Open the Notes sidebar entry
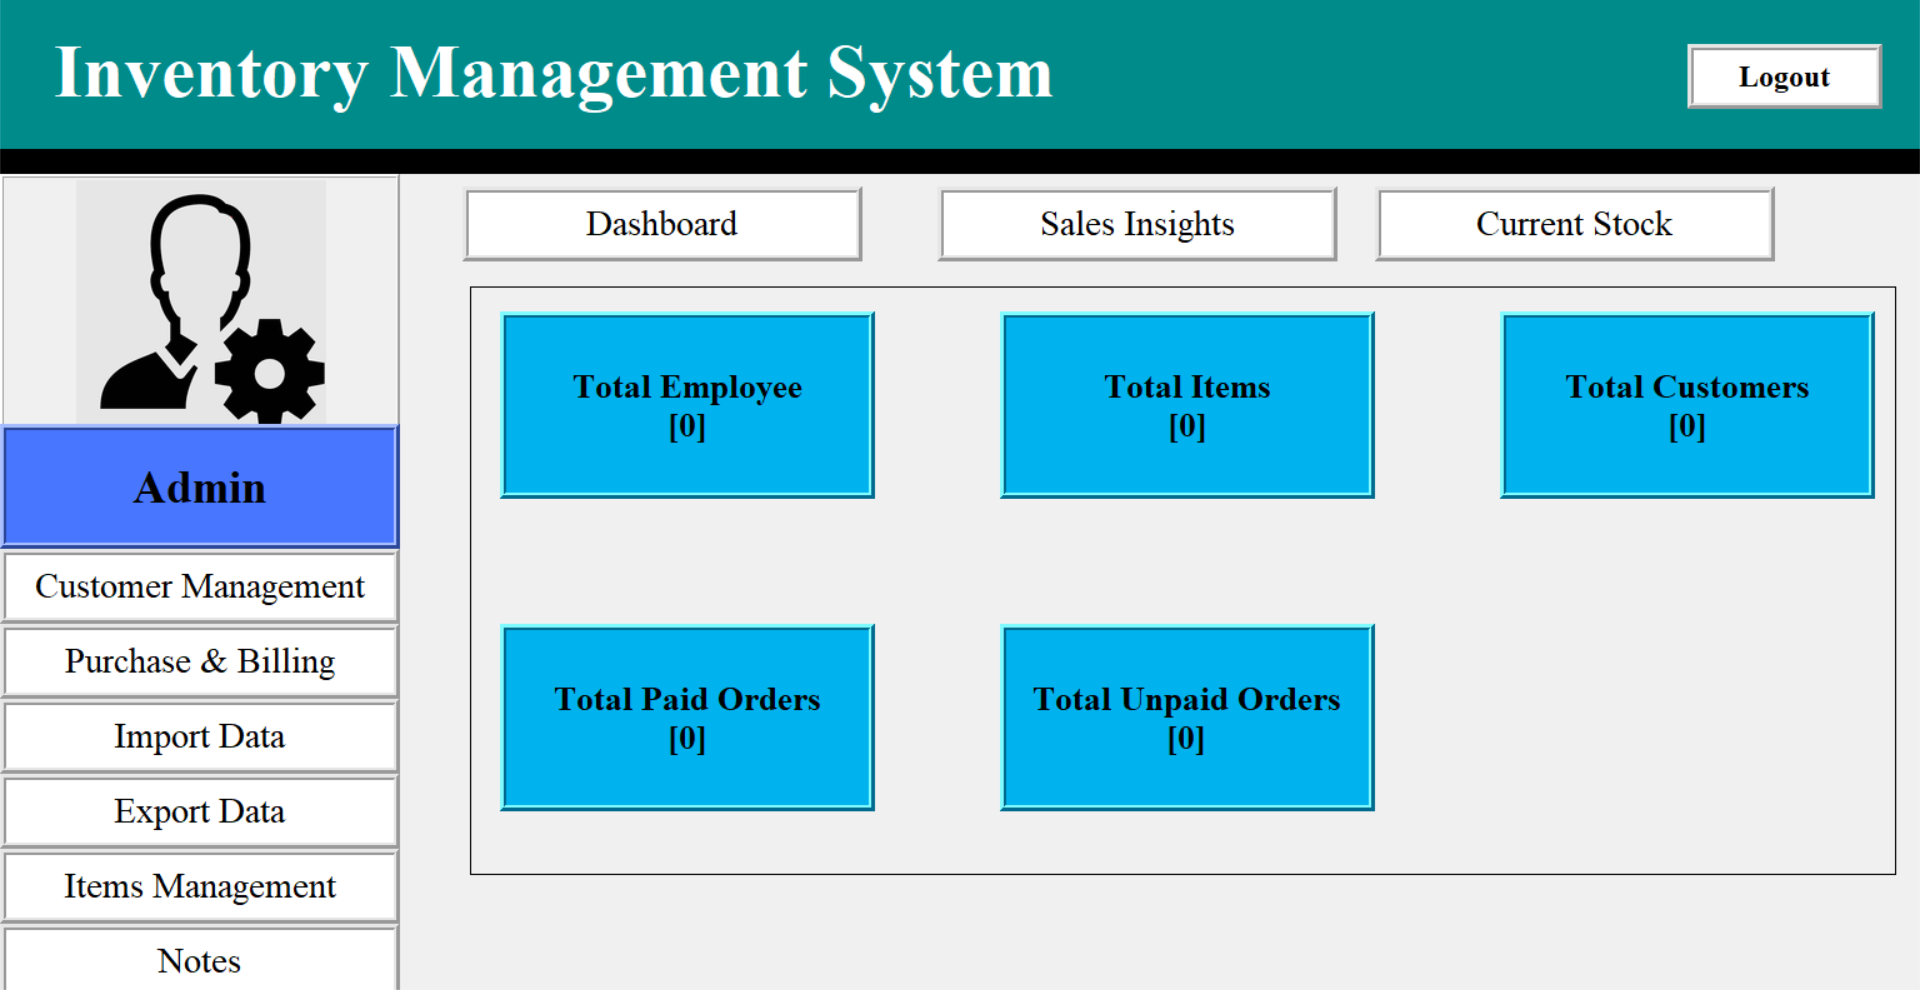1920x990 pixels. (200, 959)
